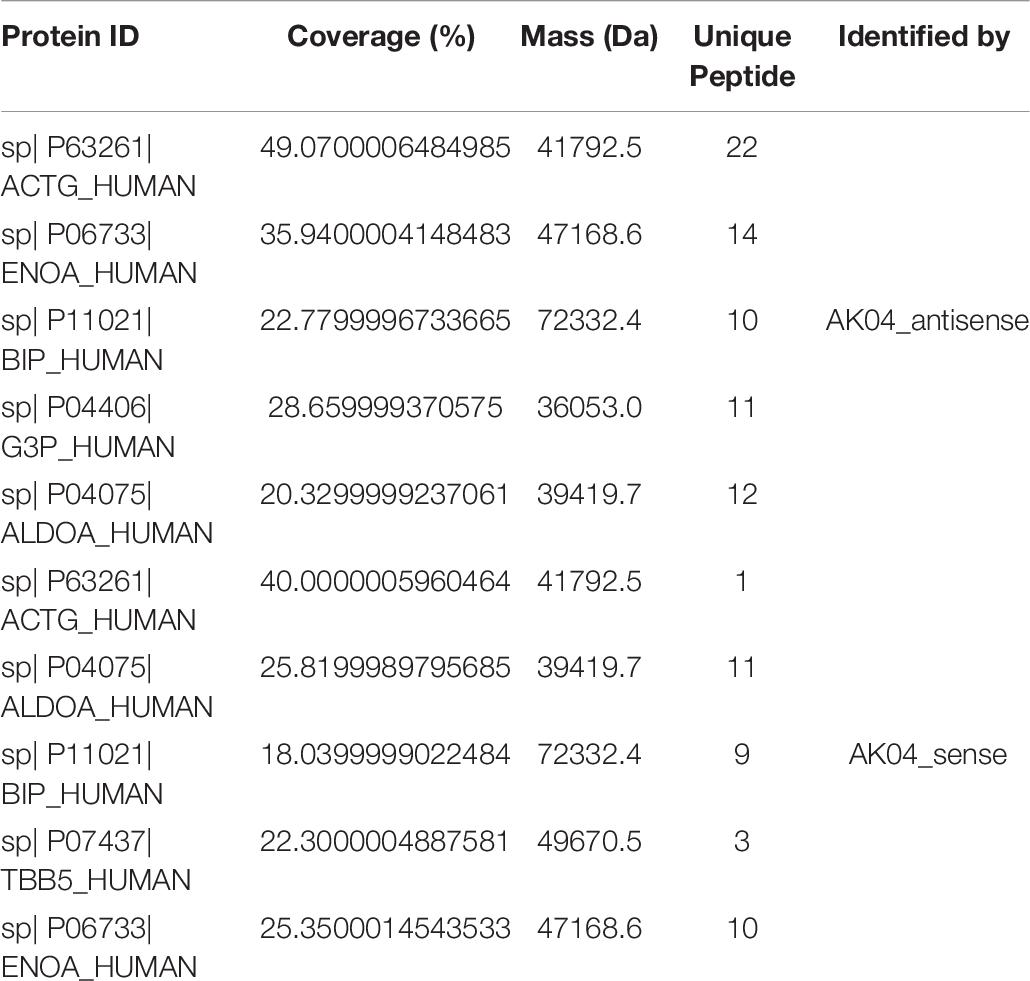Select the Identified by column header

coord(923,37)
